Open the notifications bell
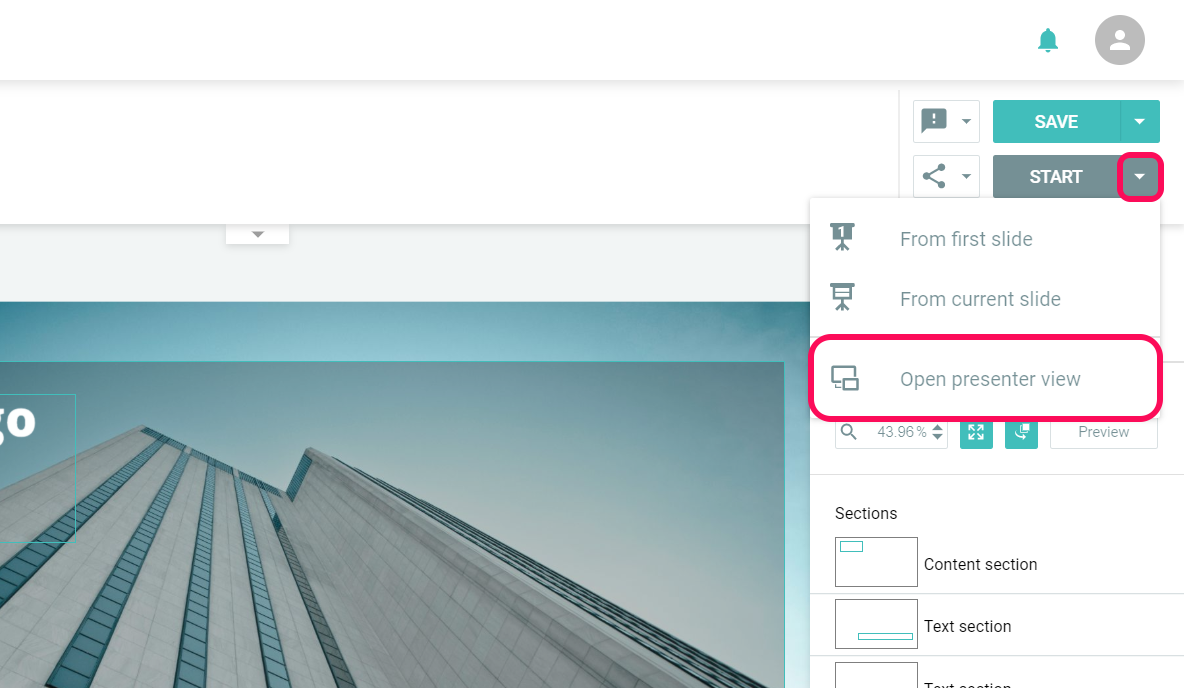Image resolution: width=1184 pixels, height=688 pixels. (x=1047, y=40)
